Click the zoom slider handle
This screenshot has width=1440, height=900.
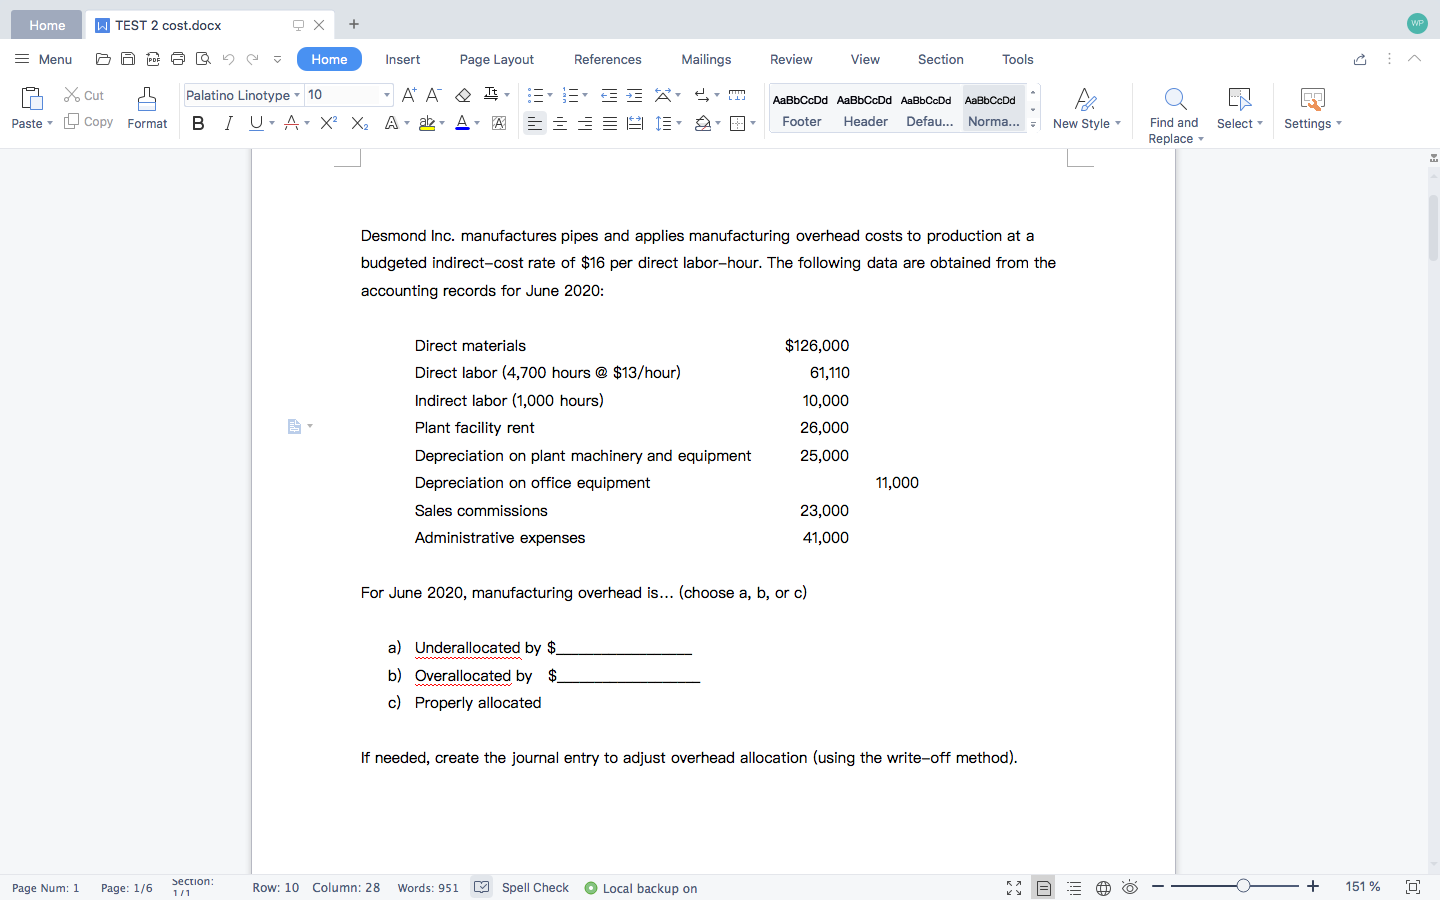(1243, 886)
